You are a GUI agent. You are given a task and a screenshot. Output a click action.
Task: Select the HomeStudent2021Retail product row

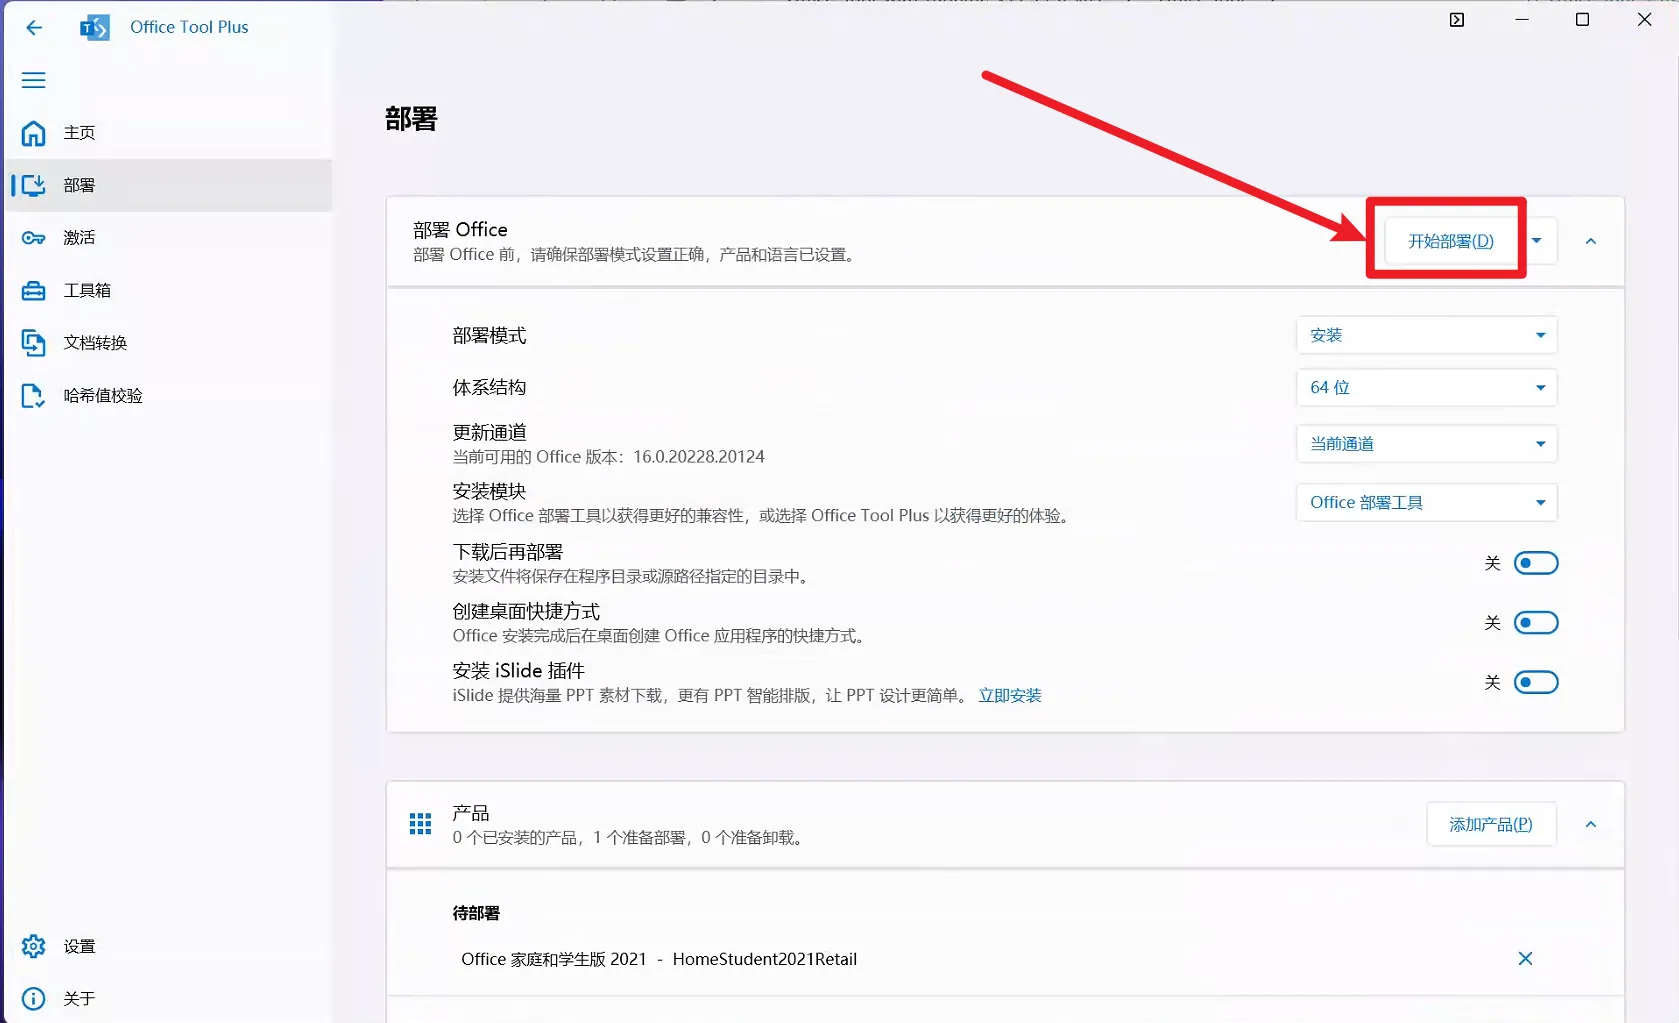point(1005,959)
